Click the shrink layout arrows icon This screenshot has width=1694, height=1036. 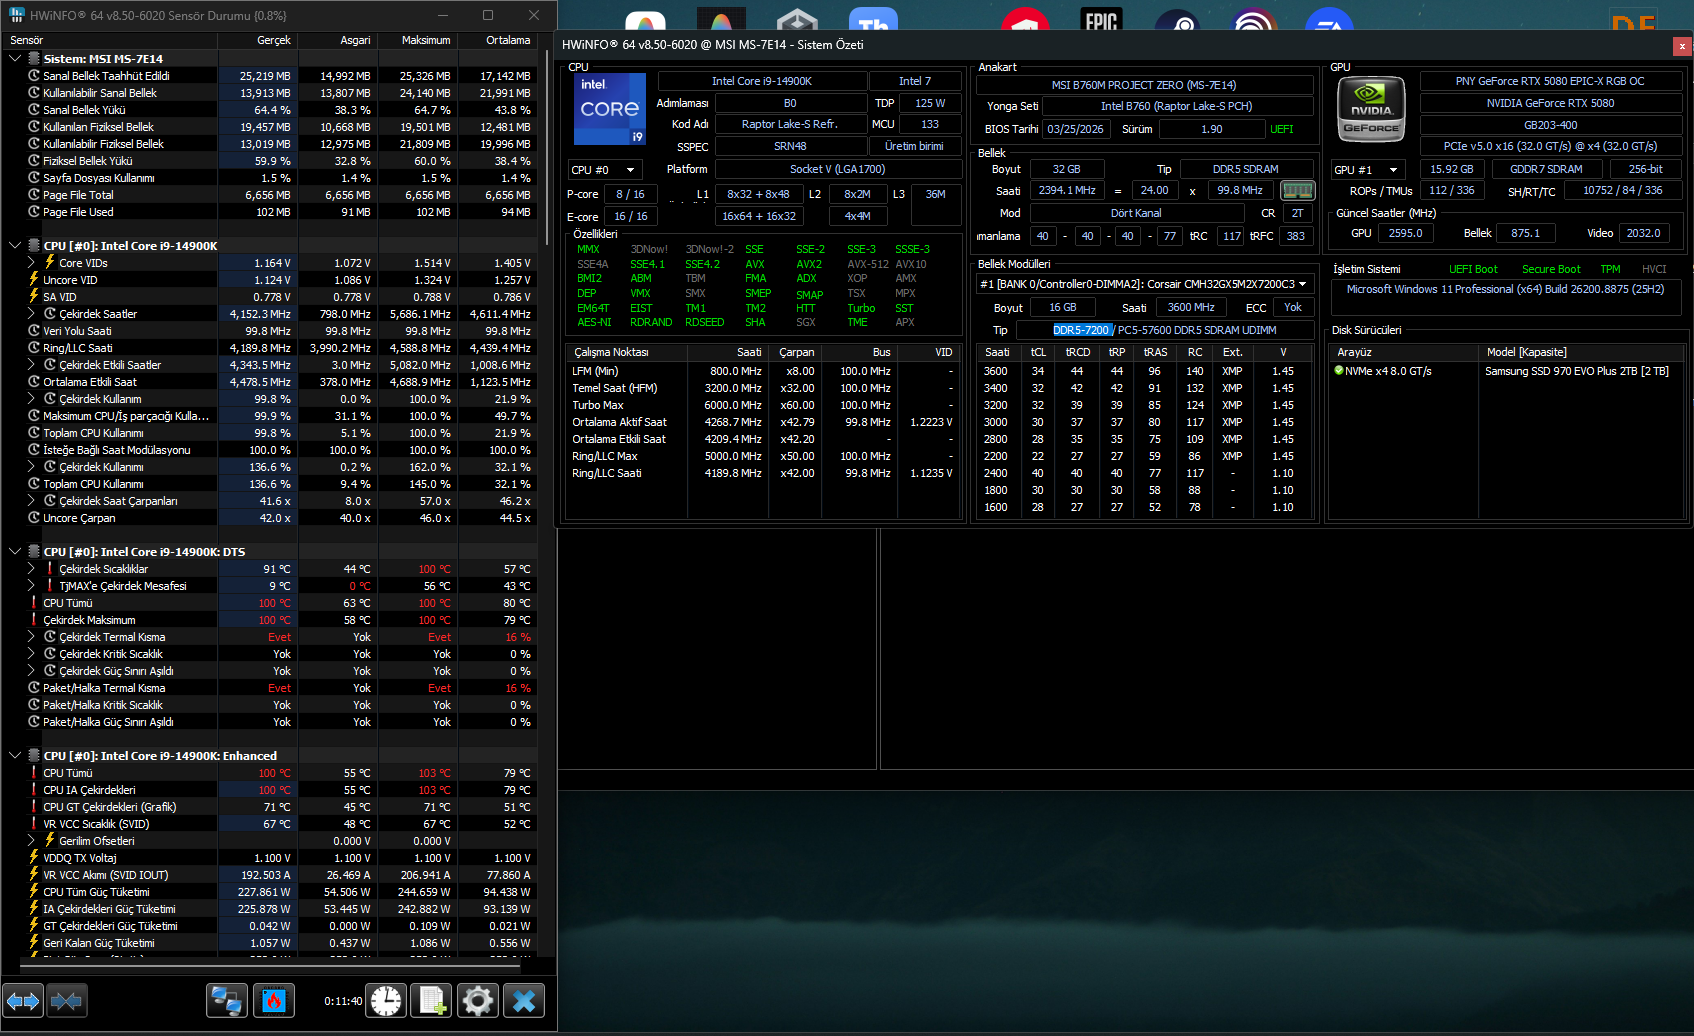[x=67, y=1000]
